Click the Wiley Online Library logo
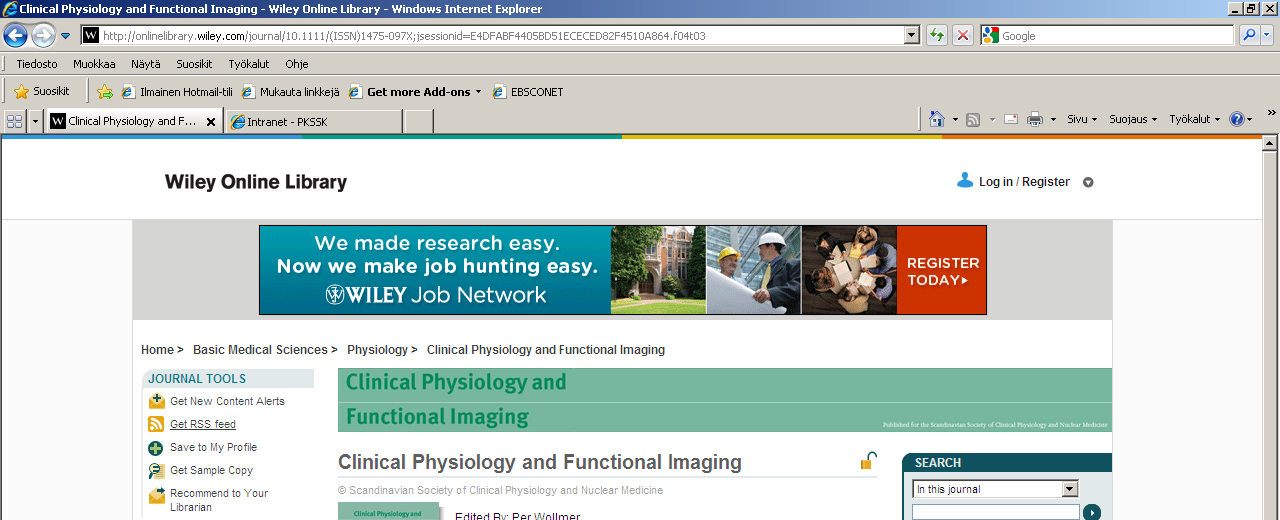 coord(256,182)
